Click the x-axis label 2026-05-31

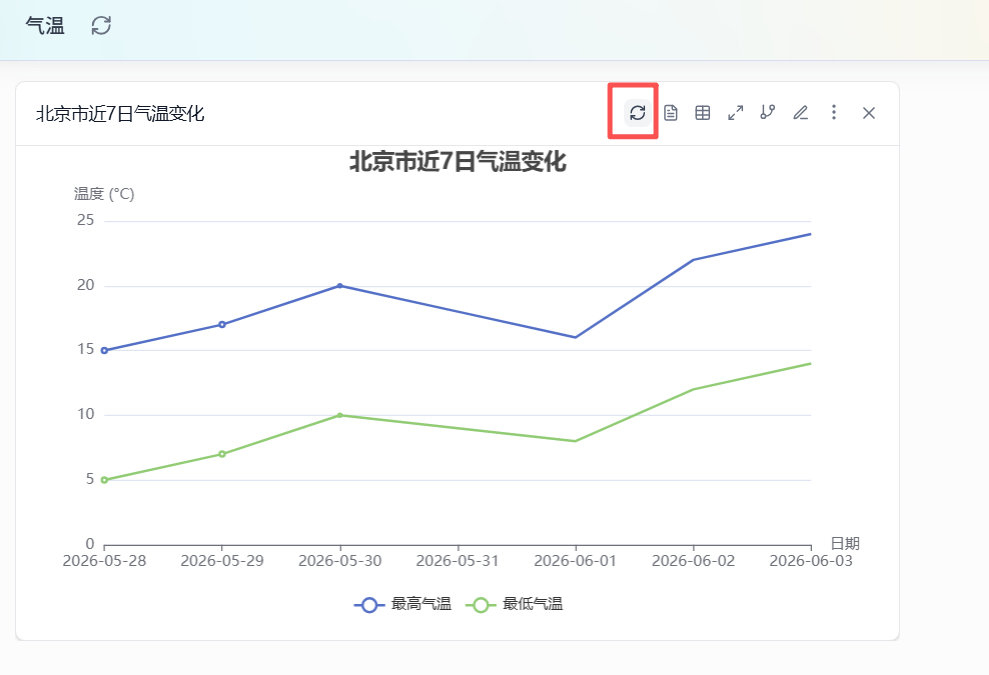point(457,561)
